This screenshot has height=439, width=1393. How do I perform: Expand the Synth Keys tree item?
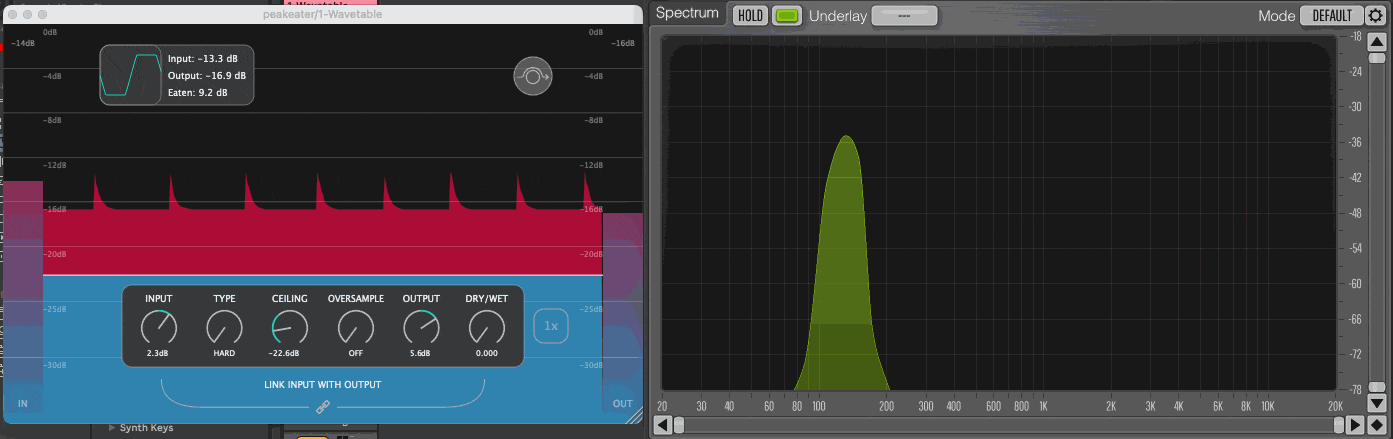click(112, 428)
